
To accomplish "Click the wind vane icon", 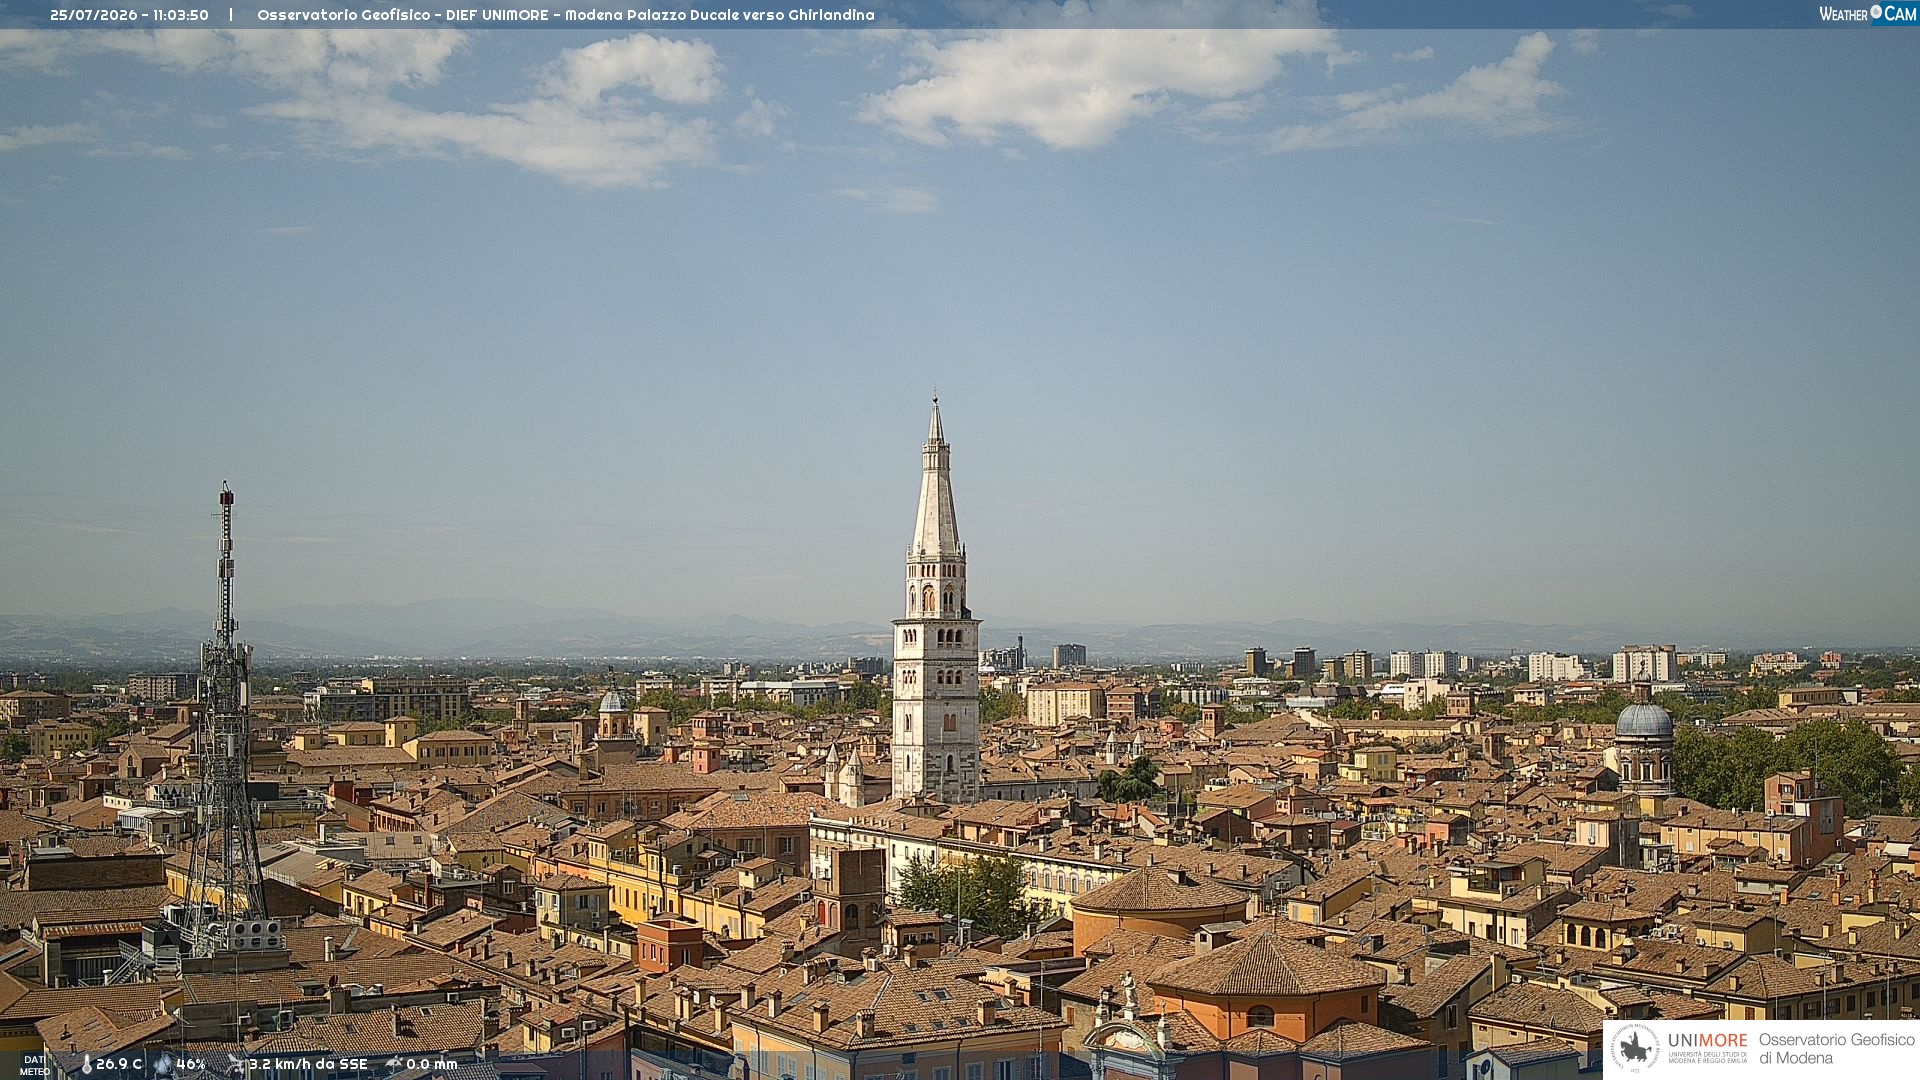I will [x=235, y=1065].
